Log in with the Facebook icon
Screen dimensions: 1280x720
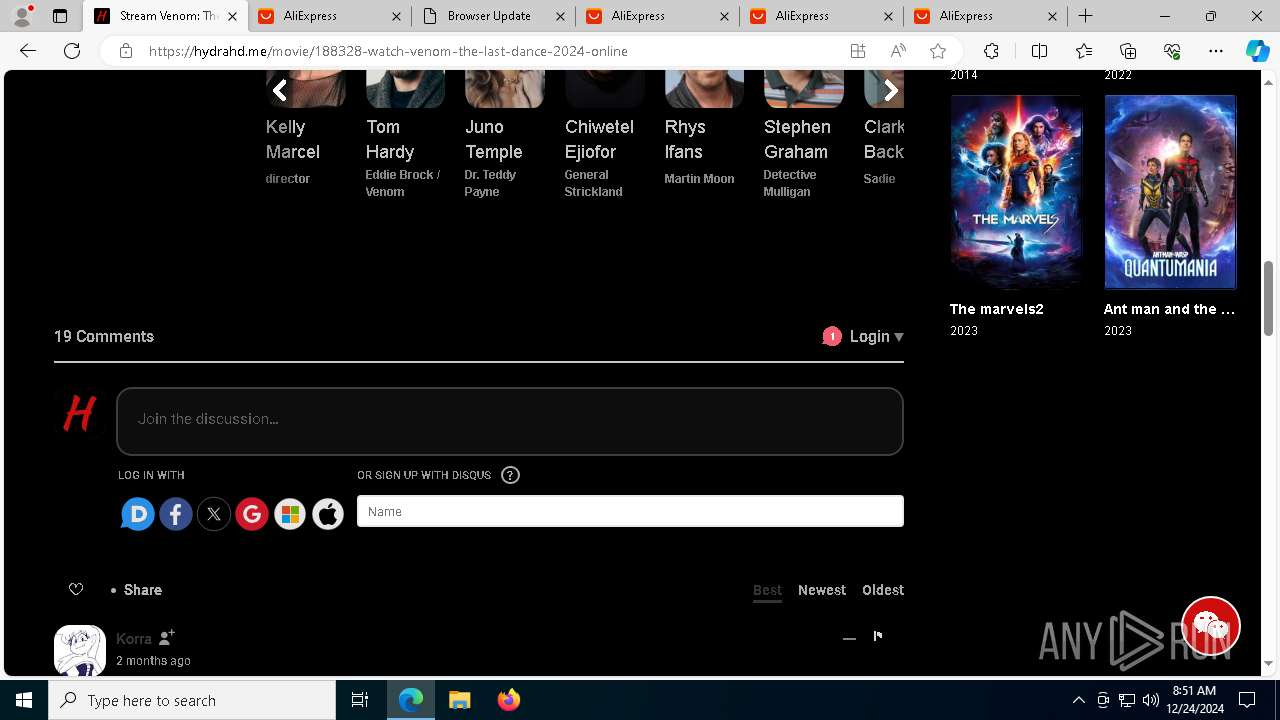(176, 514)
